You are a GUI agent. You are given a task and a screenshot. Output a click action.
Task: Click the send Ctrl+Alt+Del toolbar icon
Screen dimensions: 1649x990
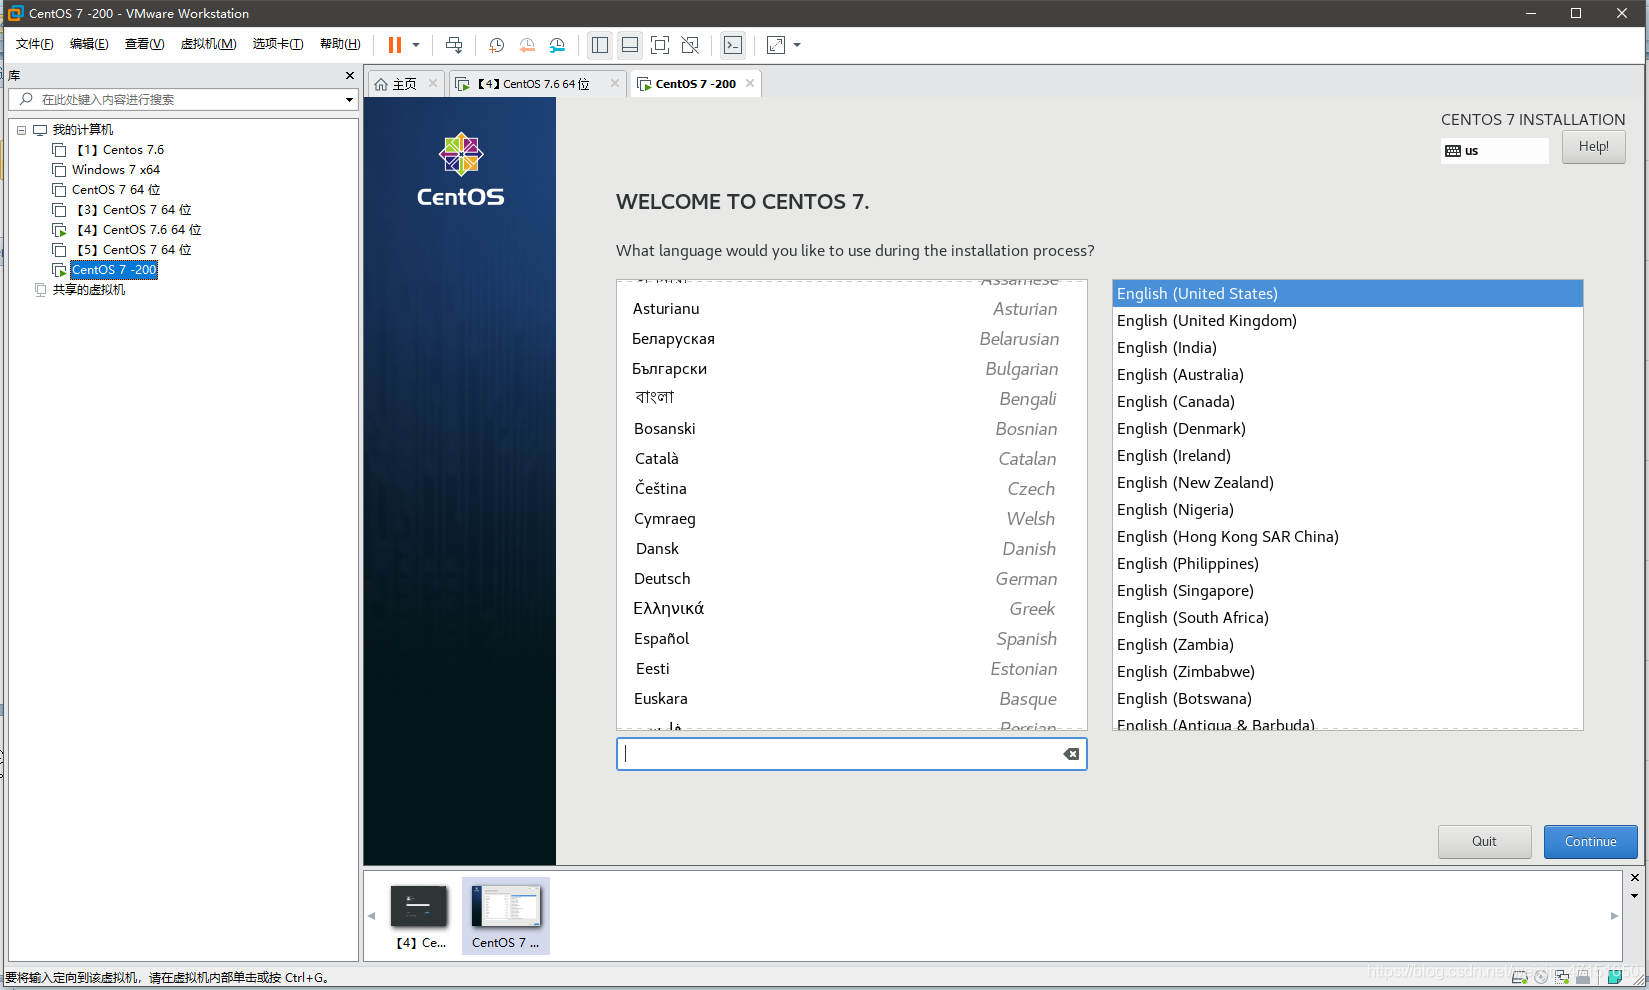tap(454, 45)
